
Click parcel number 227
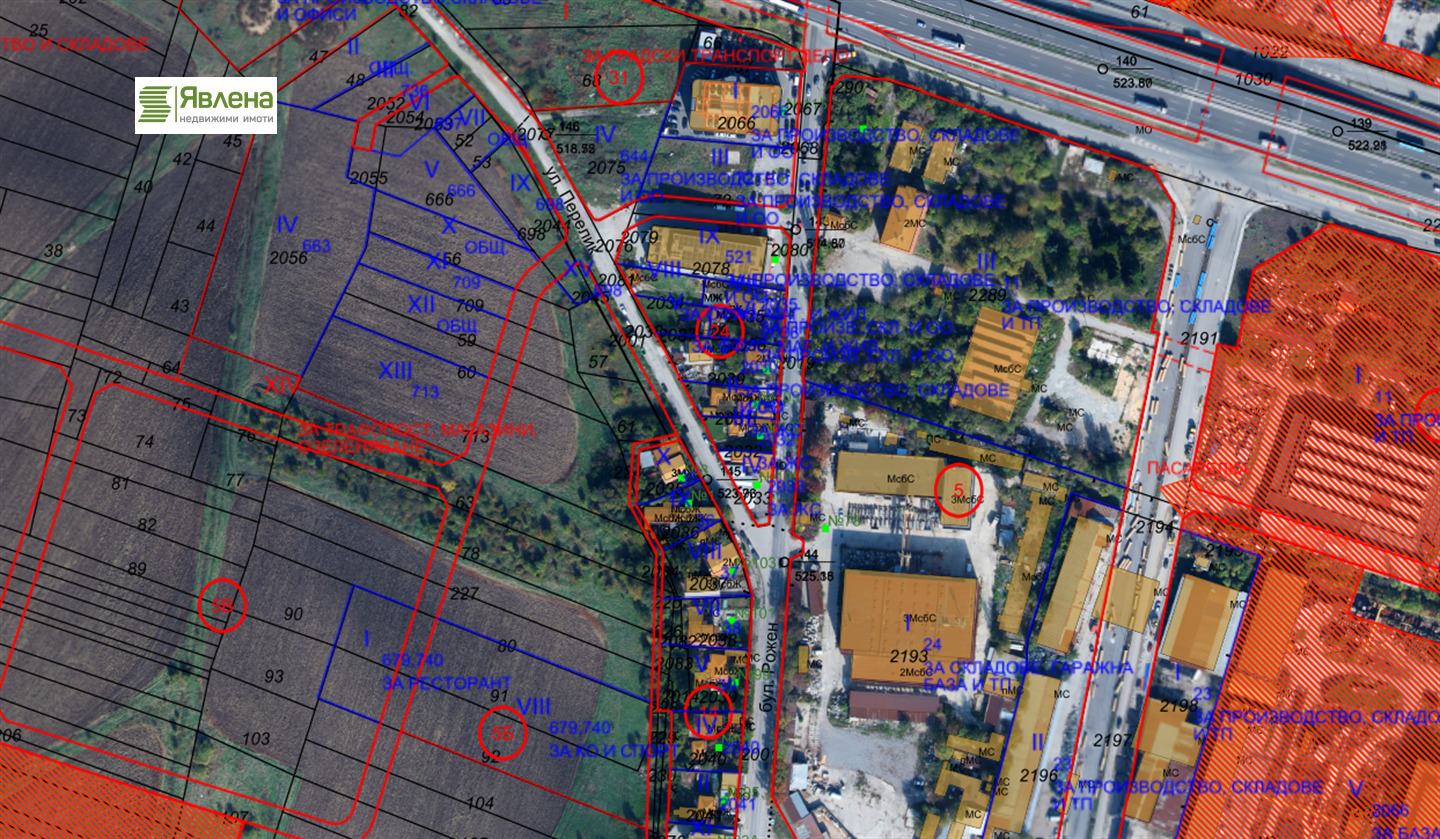click(464, 593)
